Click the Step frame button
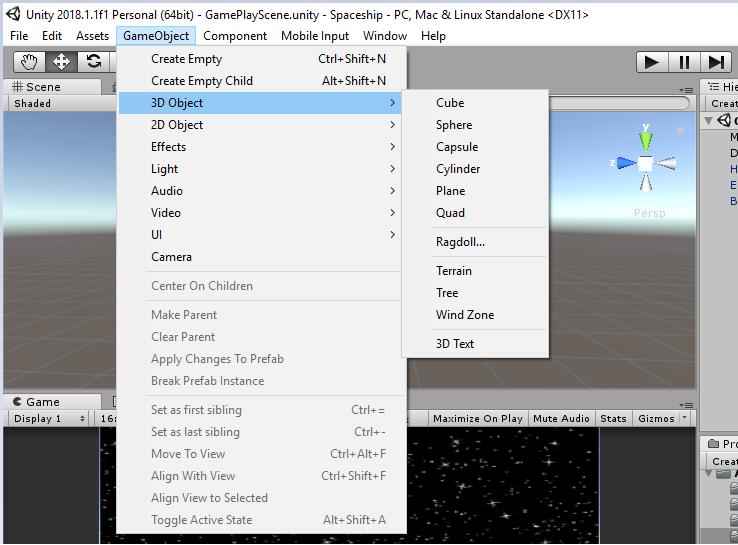 [716, 62]
